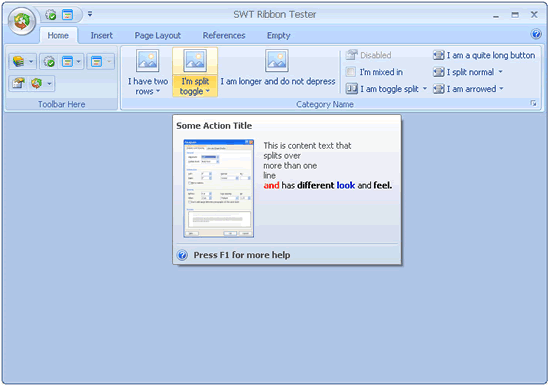This screenshot has height=386, width=550.
Task: Open the 'I have two rows' dropdown label
Action: 148,86
